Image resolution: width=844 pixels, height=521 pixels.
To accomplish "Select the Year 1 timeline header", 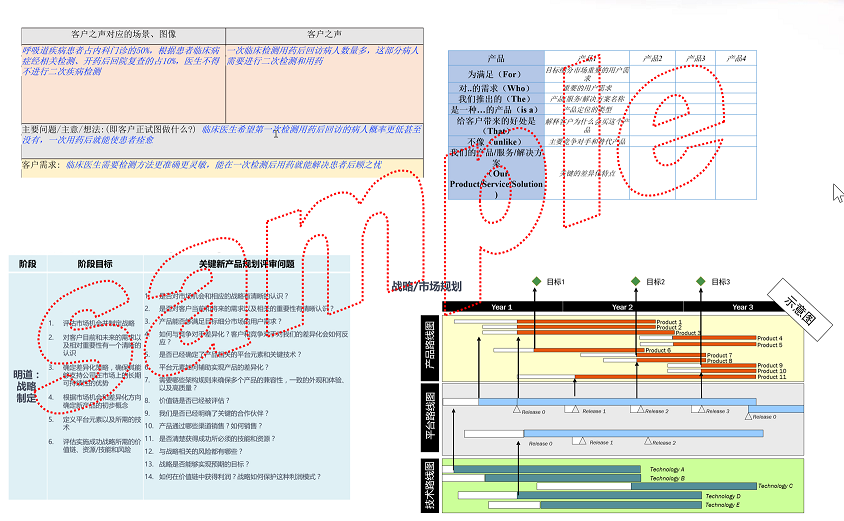I will 501,307.
